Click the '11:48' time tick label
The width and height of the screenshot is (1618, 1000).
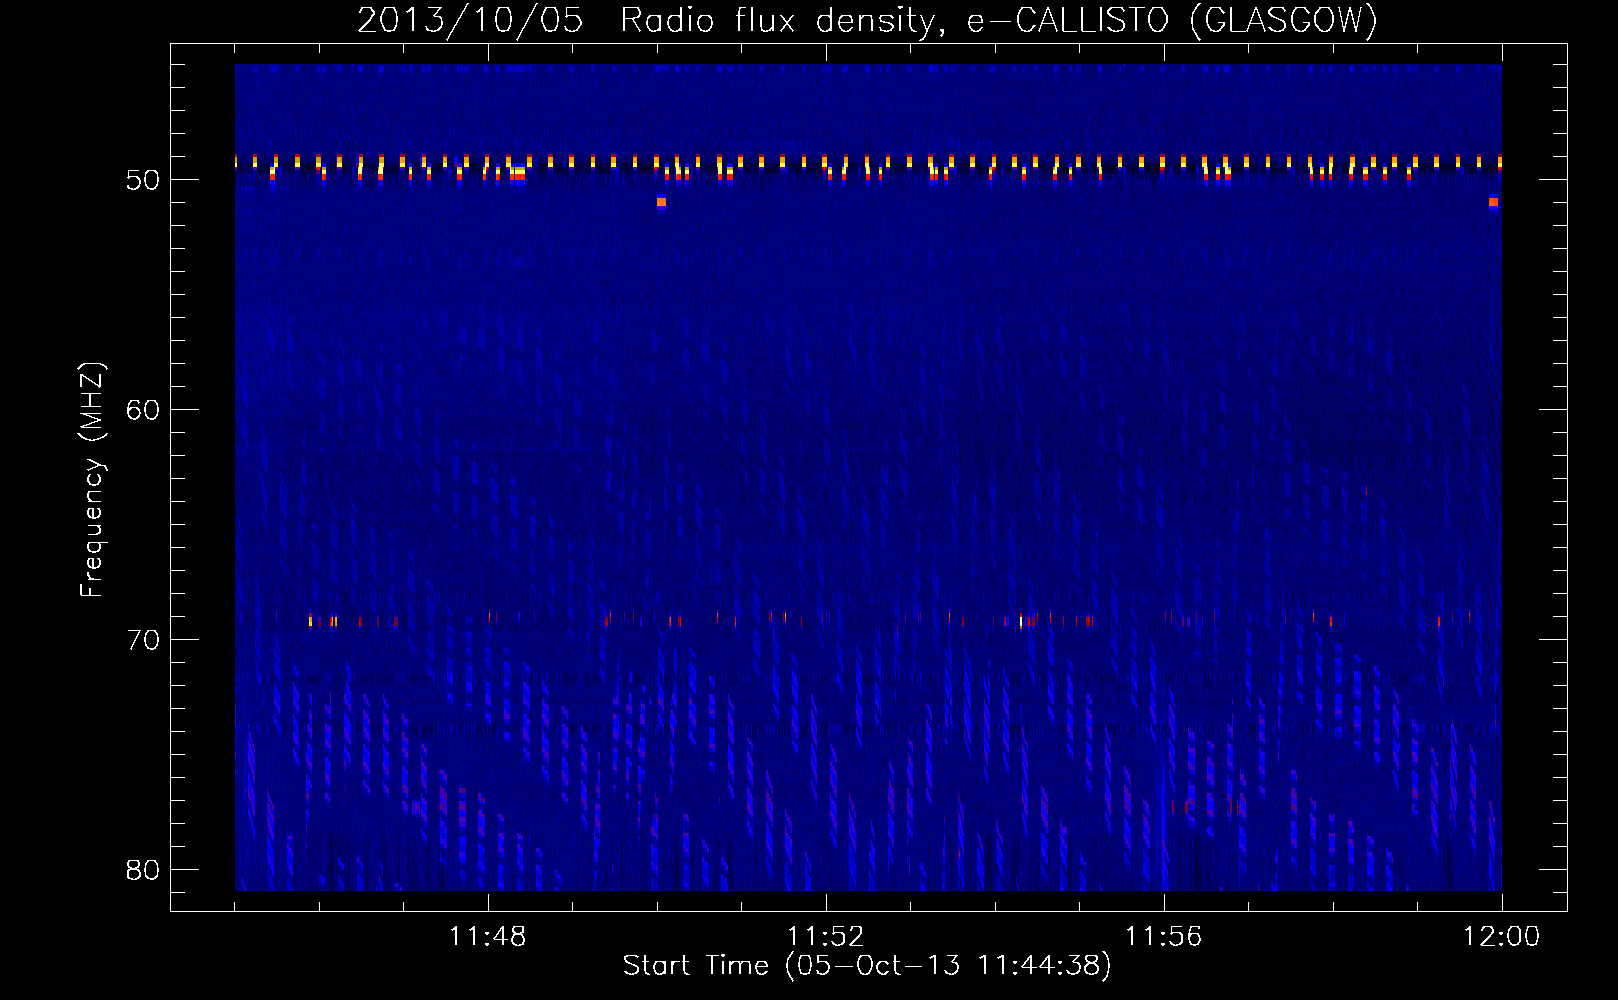tap(488, 937)
